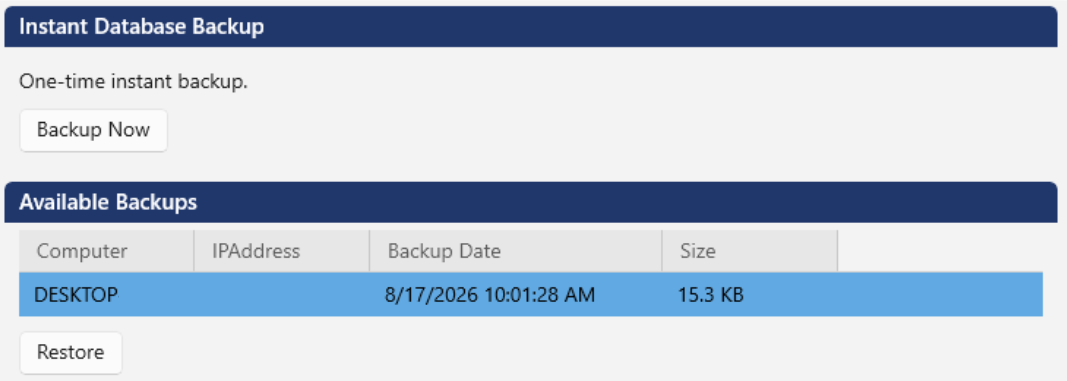1067x381 pixels.
Task: Click the 10:01:28 AM time text
Action: click(540, 295)
